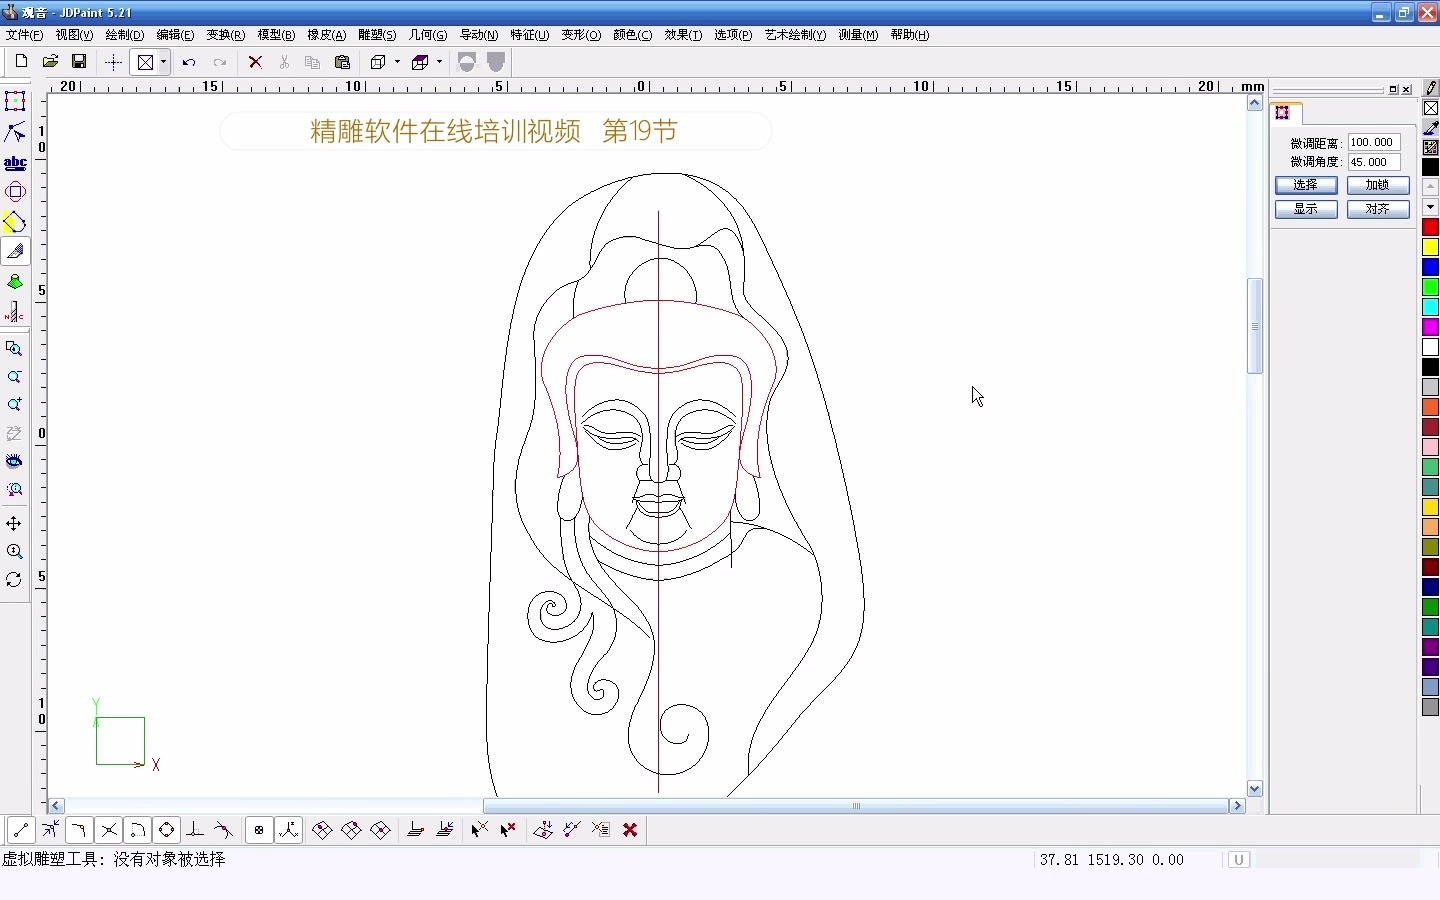
Task: Open a file with the Open folder icon
Action: pos(49,62)
